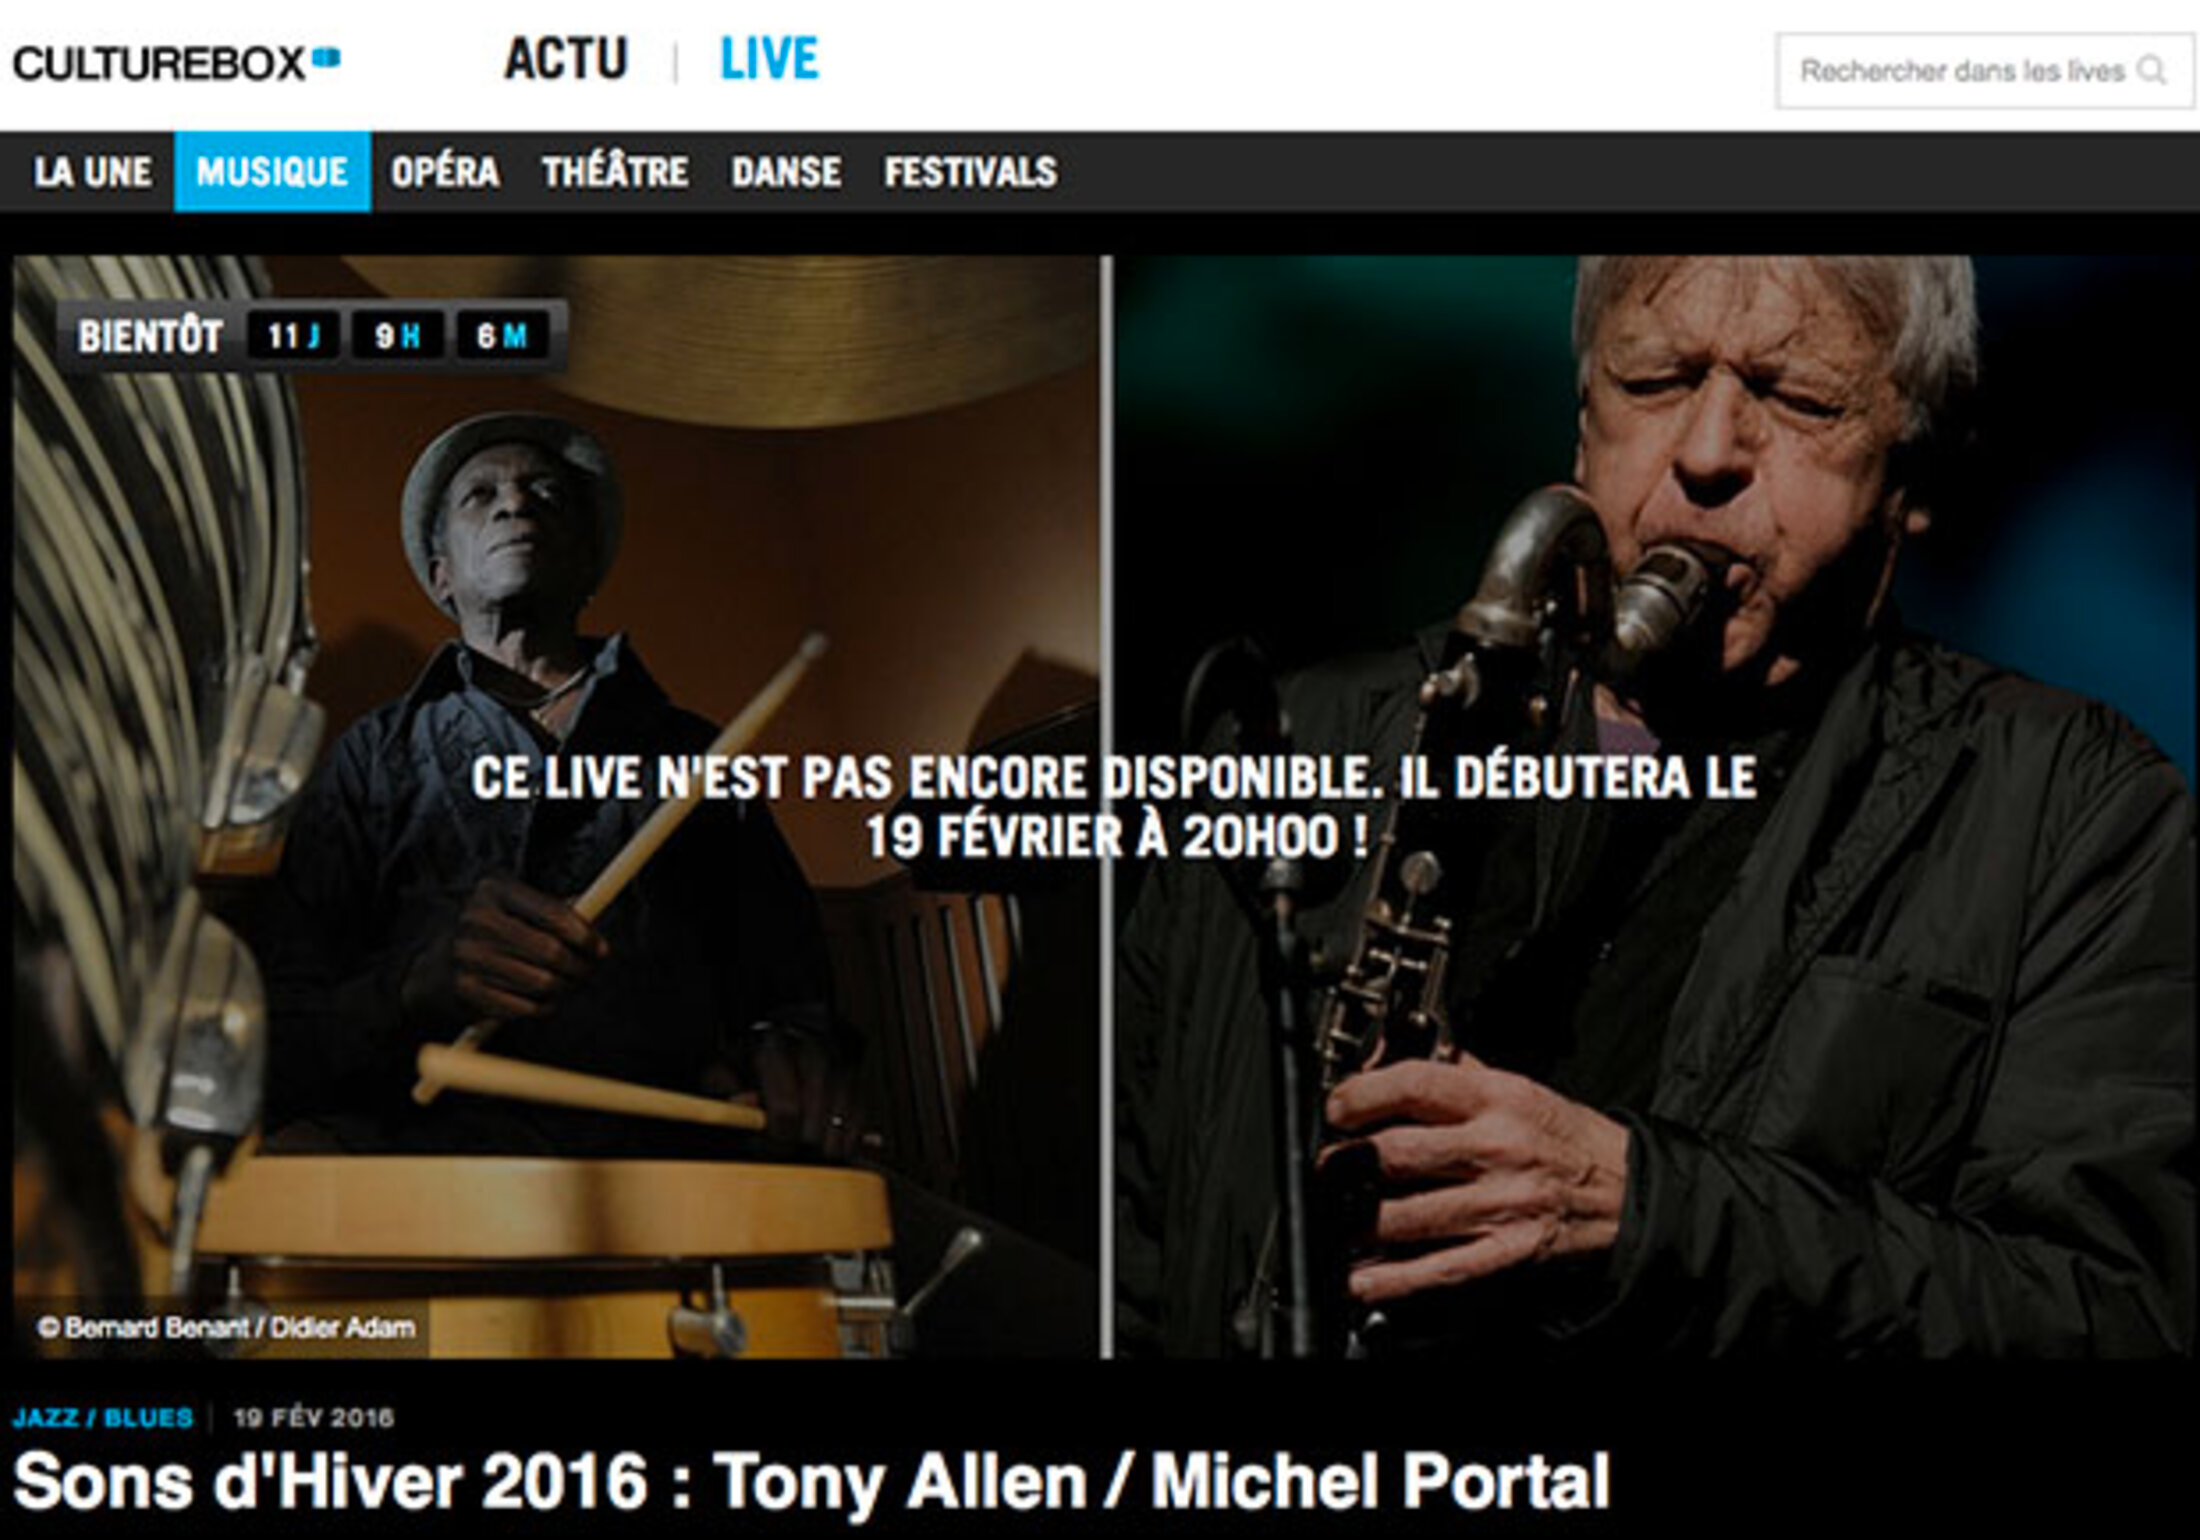Click the 11 J days counter
This screenshot has height=1540, width=2200.
click(x=293, y=336)
